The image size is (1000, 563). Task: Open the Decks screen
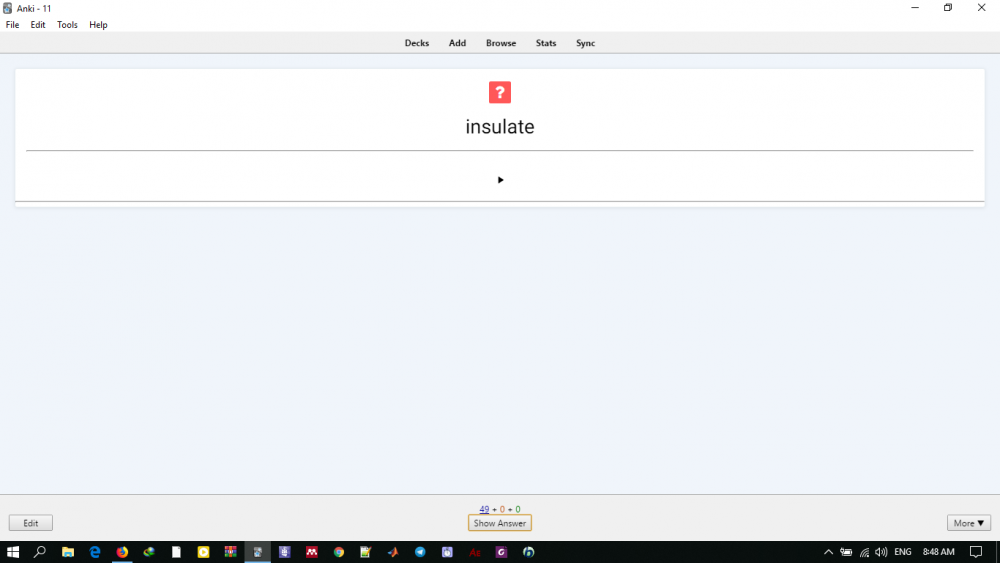point(417,43)
